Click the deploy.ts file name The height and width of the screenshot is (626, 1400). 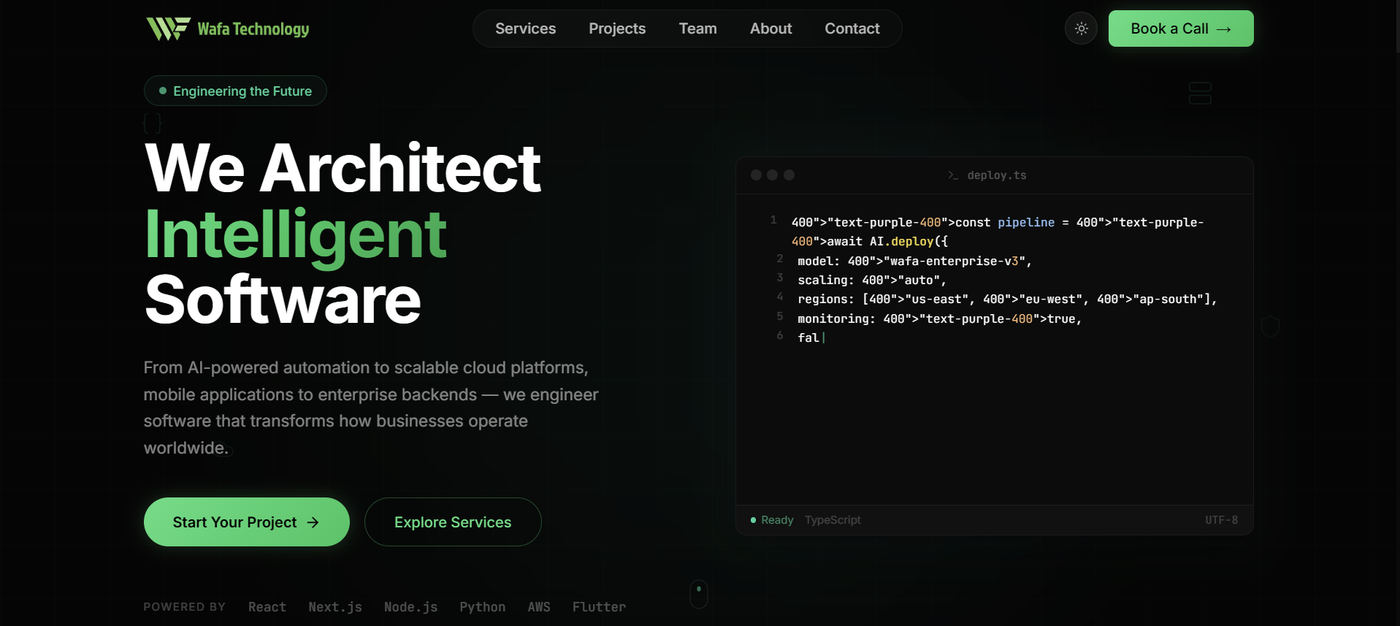(x=997, y=175)
